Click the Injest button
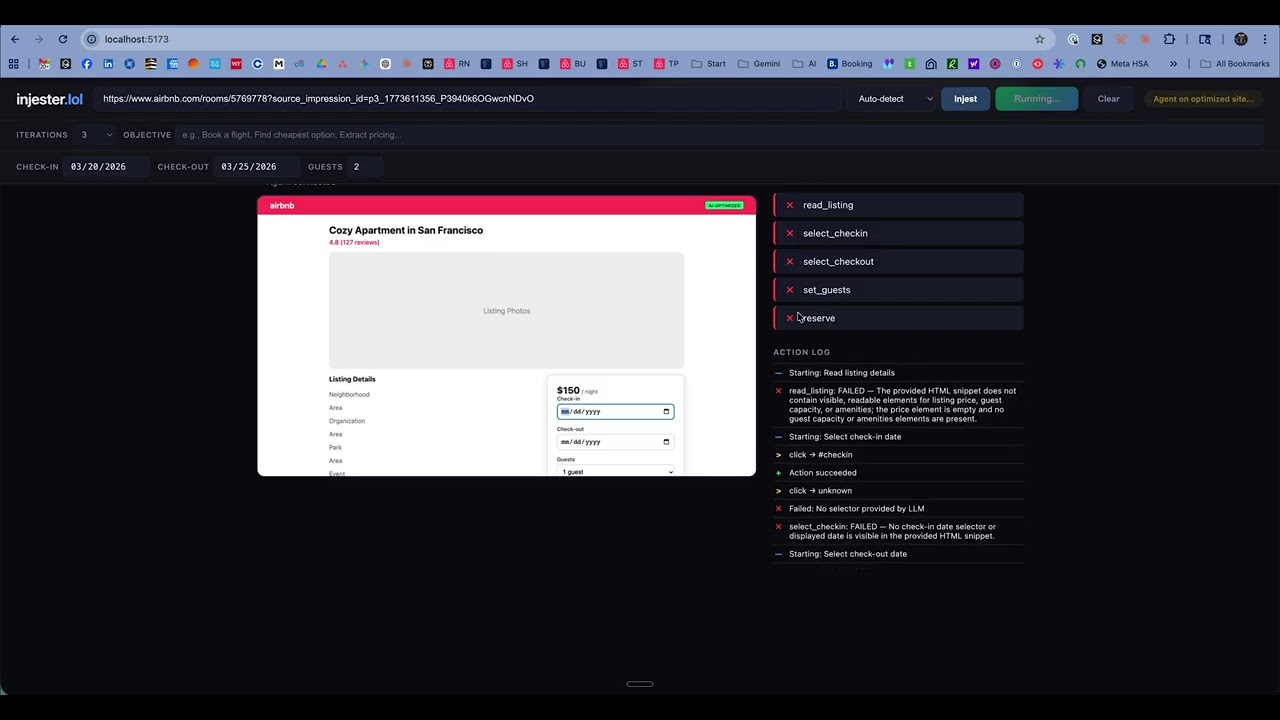Image resolution: width=1280 pixels, height=720 pixels. (x=965, y=99)
